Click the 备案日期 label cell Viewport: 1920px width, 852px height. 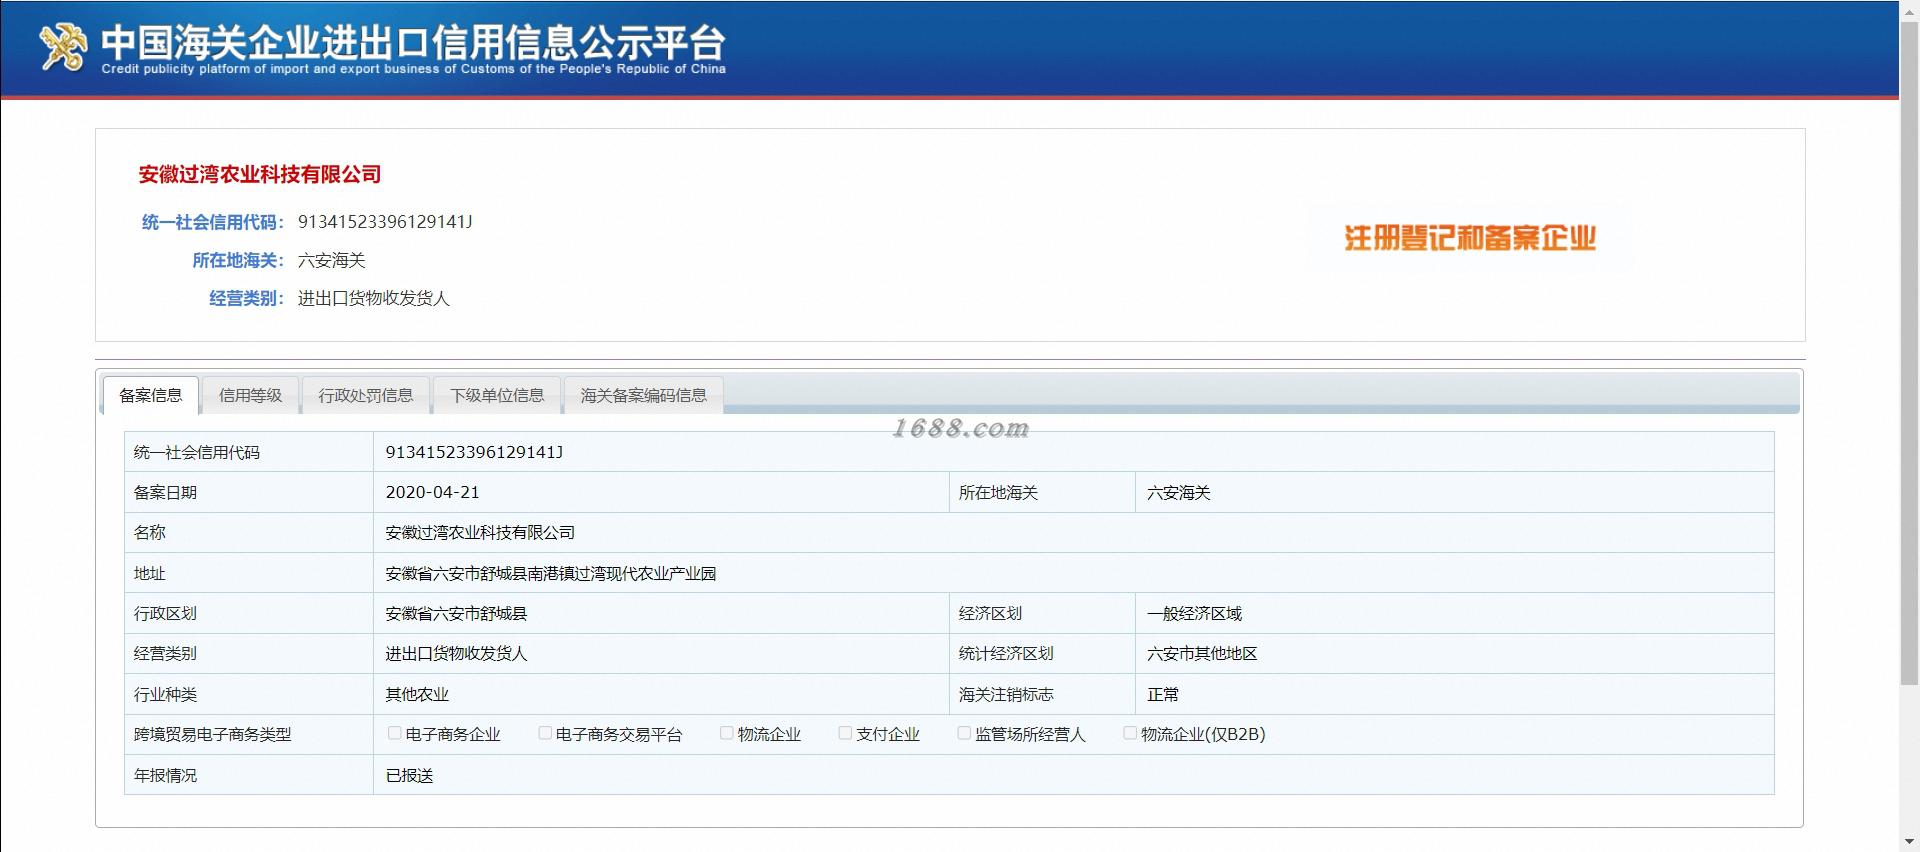pyautogui.click(x=249, y=492)
